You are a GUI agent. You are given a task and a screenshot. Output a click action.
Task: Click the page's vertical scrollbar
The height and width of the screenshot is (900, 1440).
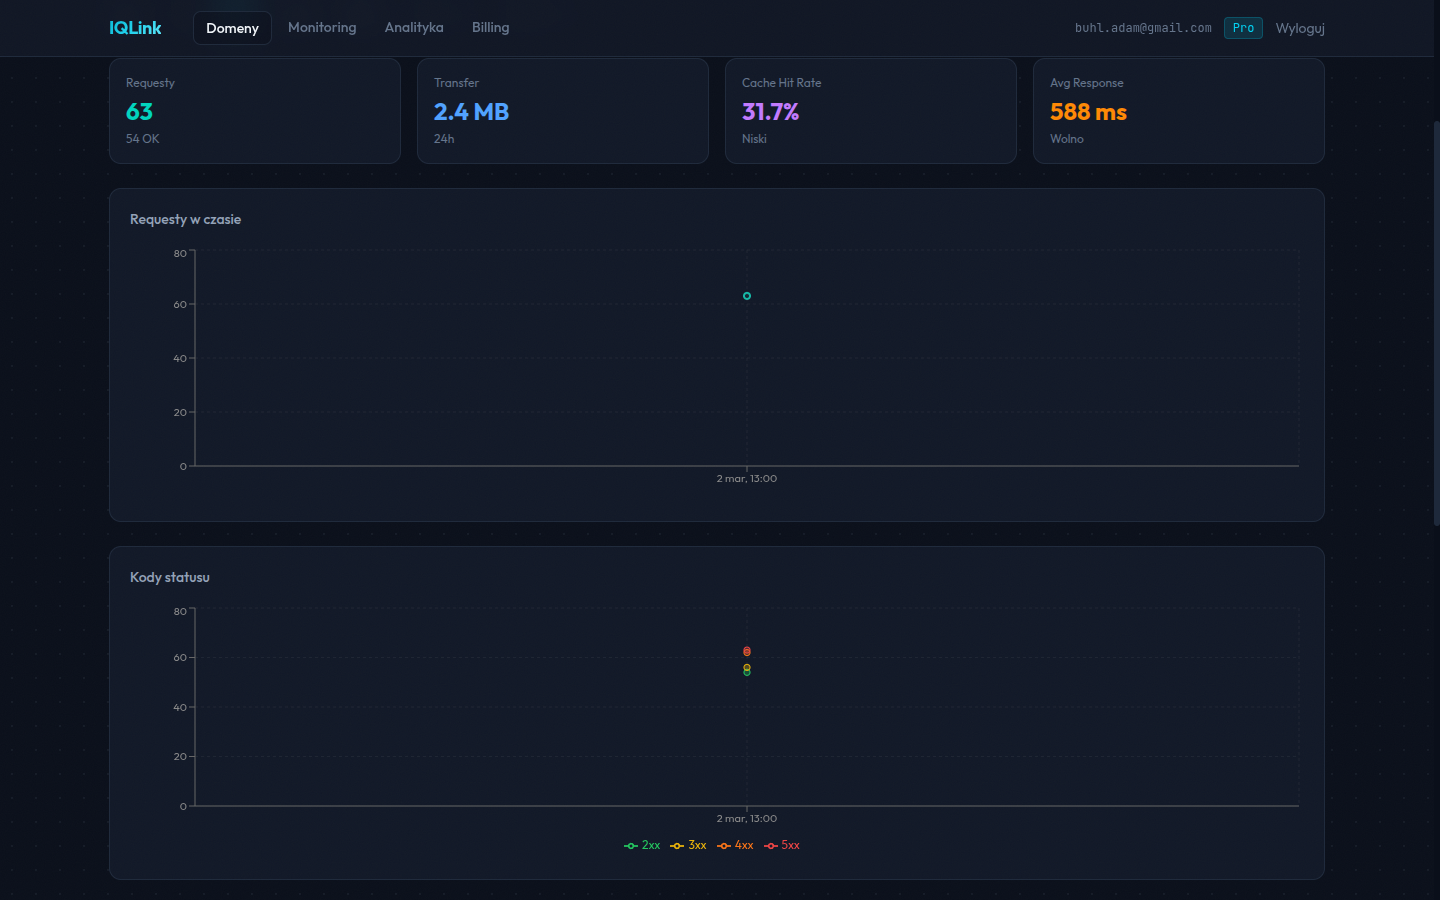tap(1436, 320)
